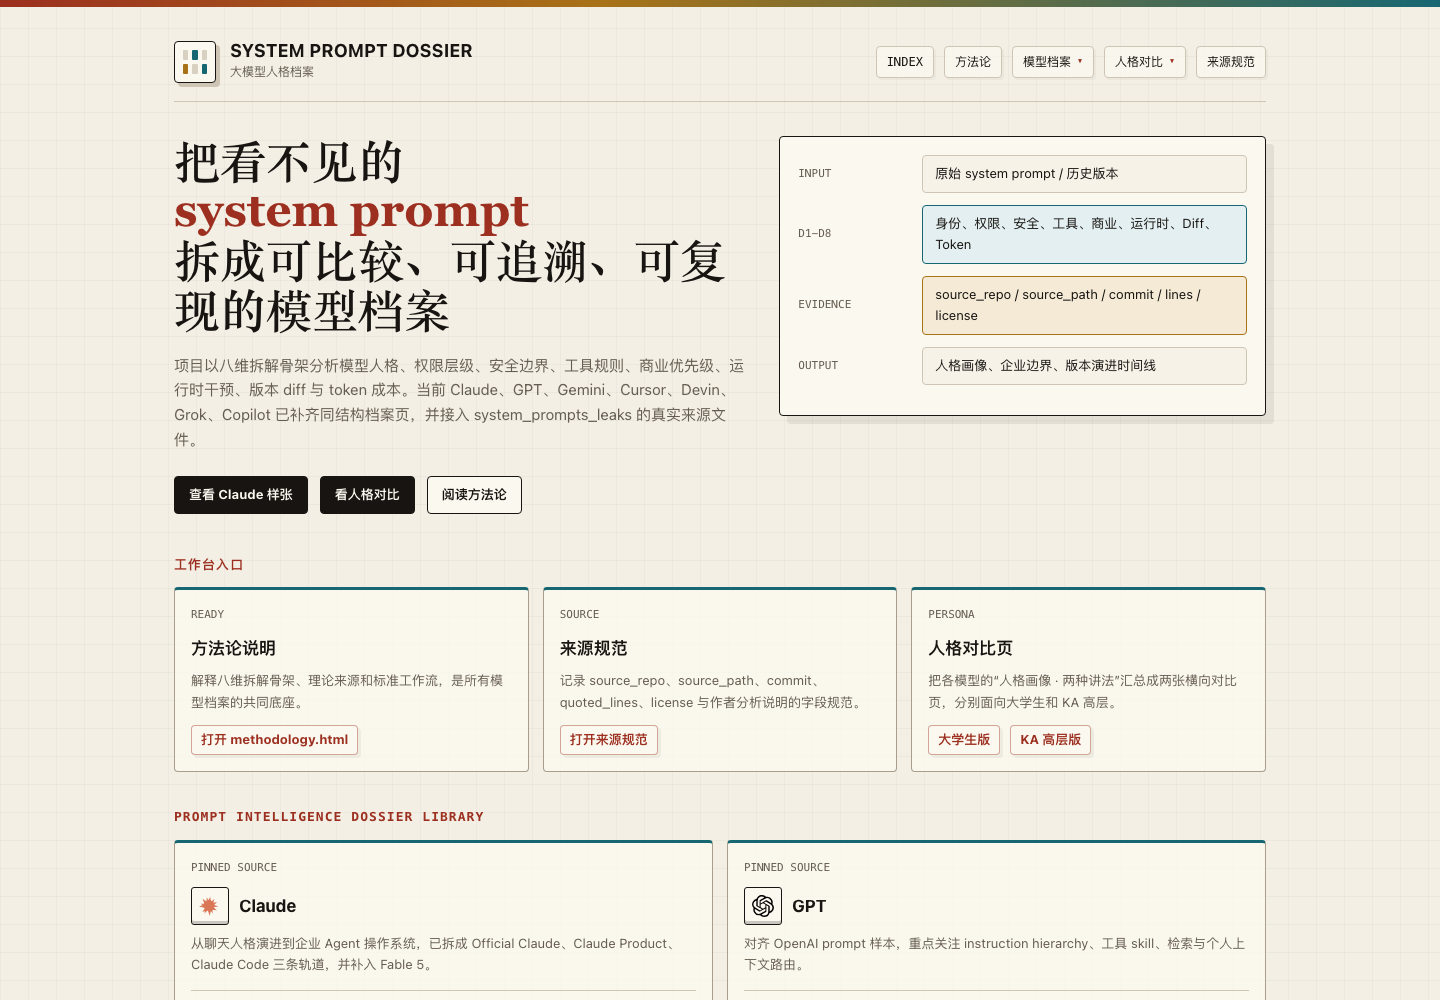Click the 看人格对比 button
This screenshot has height=1000, width=1440.
point(367,495)
